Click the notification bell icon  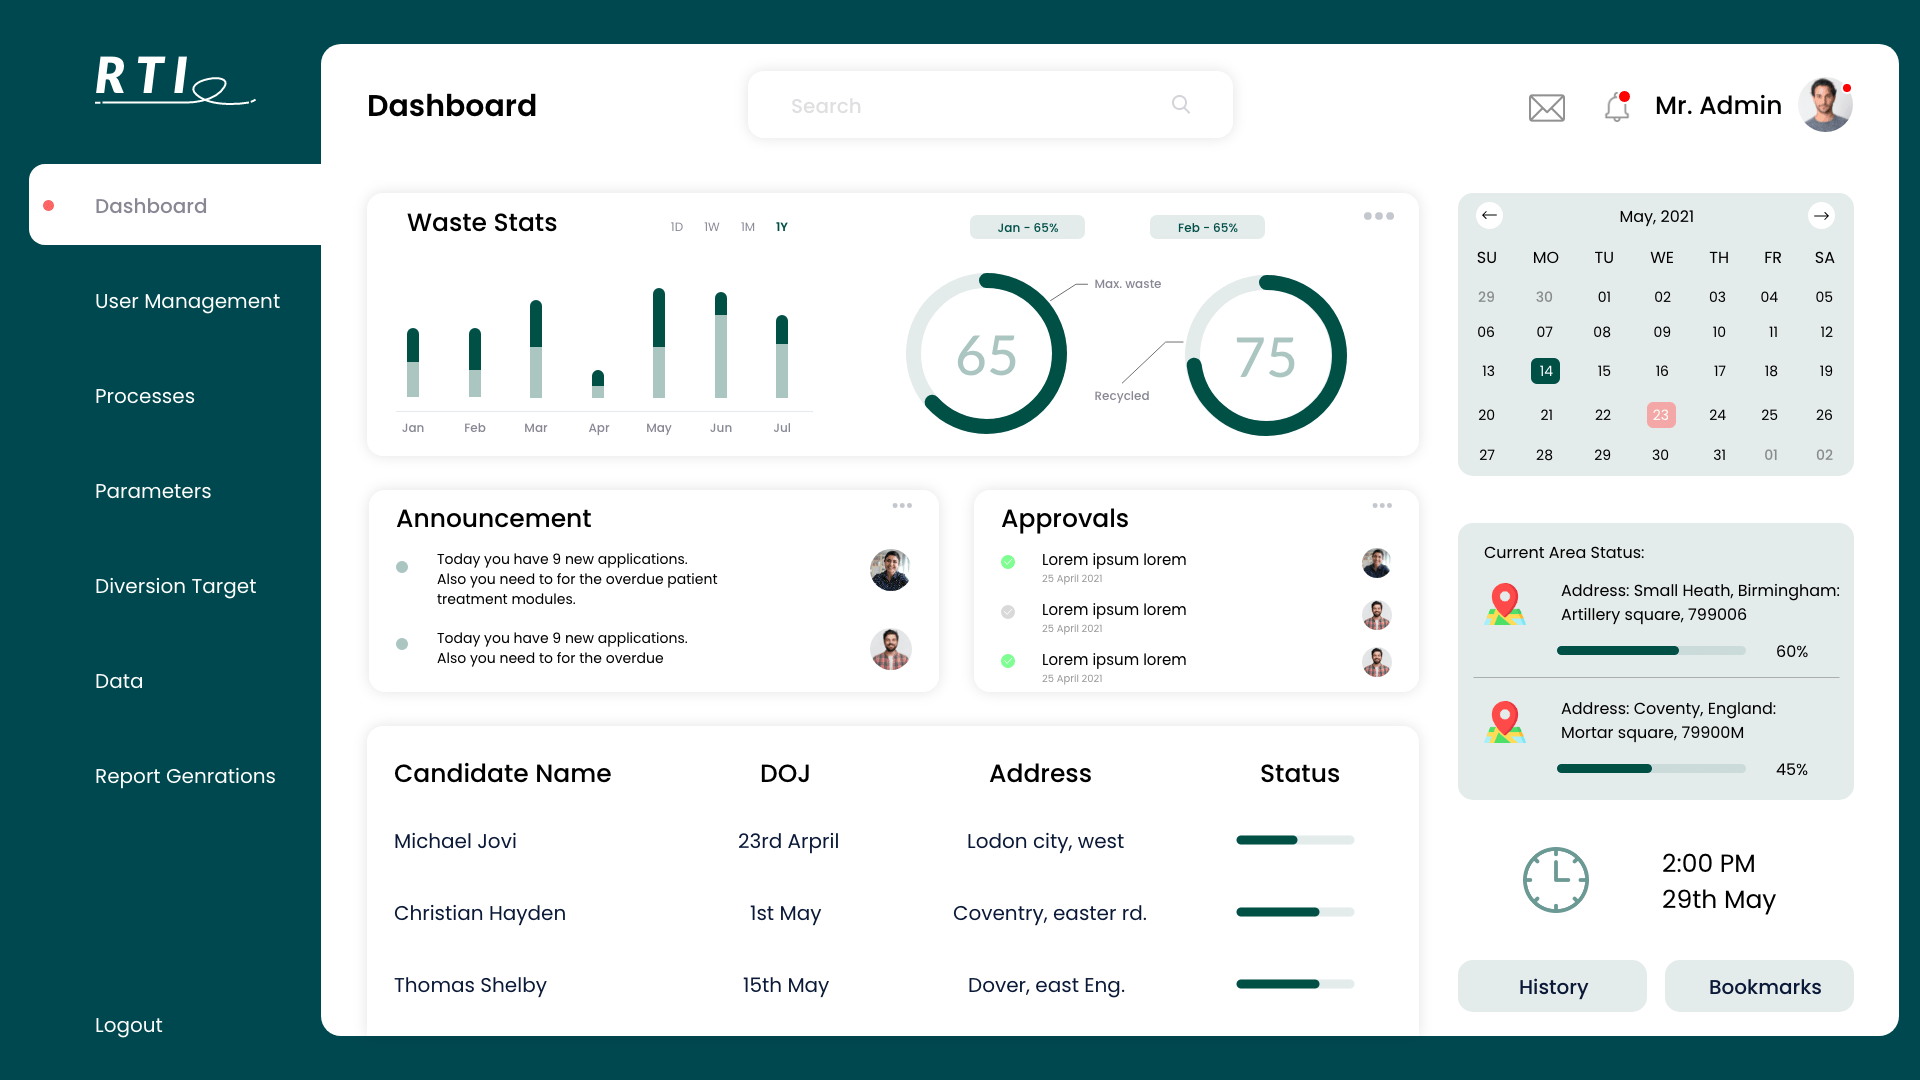[x=1616, y=106]
